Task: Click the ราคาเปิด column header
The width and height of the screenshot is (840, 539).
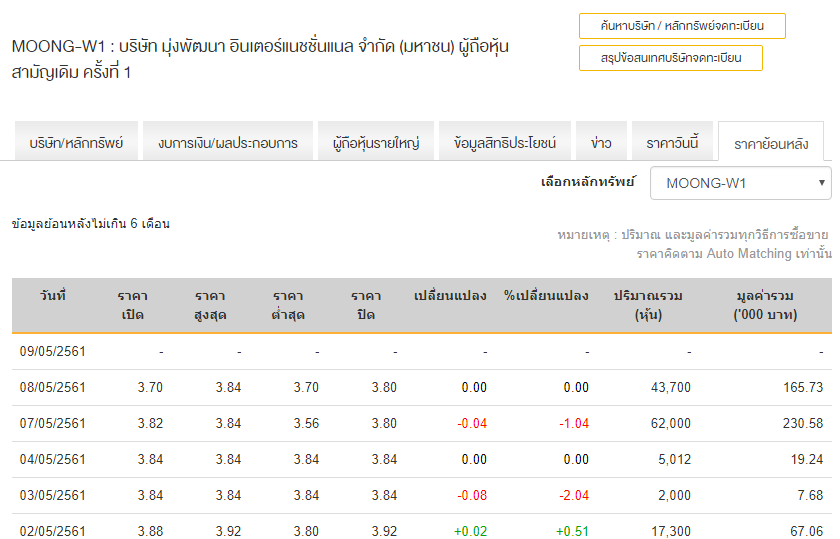Action: coord(132,305)
